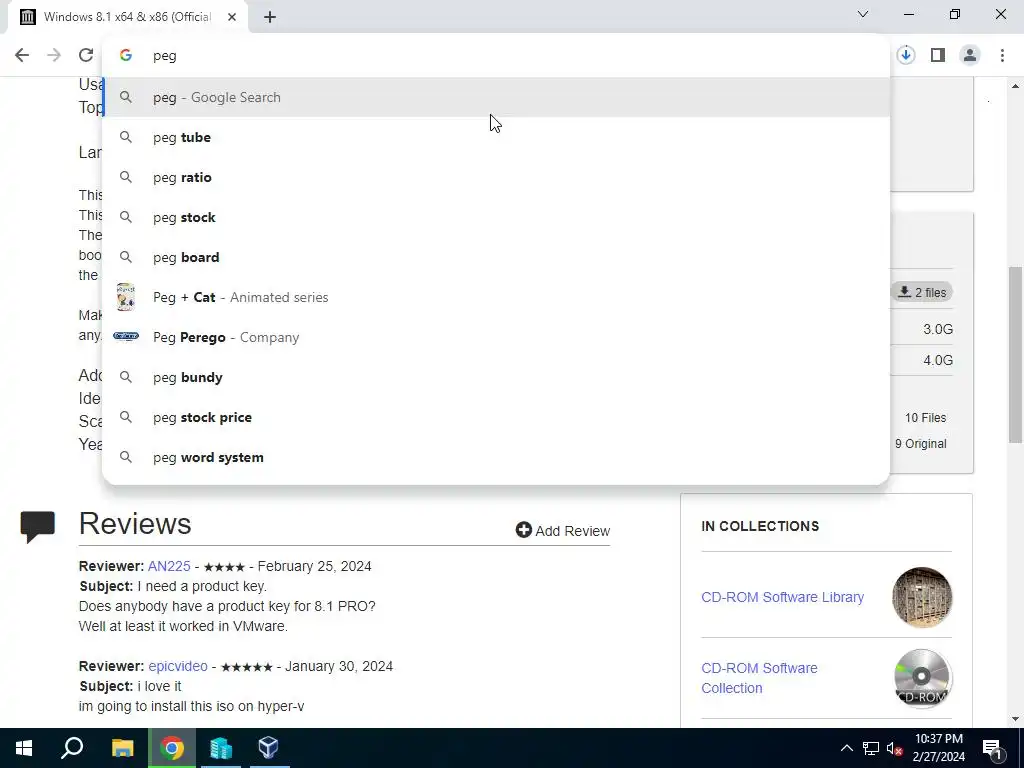Click the muted volume tray icon
The height and width of the screenshot is (768, 1024).
[x=895, y=748]
